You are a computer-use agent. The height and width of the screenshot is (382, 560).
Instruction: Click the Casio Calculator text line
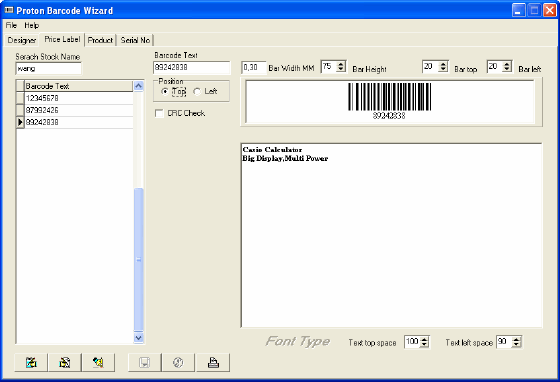pos(272,150)
